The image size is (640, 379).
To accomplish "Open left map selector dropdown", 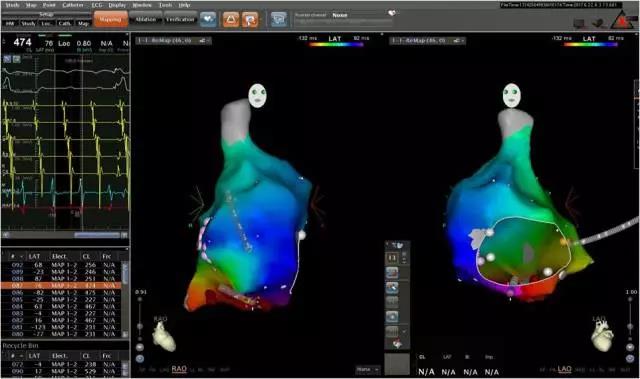I will click(173, 40).
